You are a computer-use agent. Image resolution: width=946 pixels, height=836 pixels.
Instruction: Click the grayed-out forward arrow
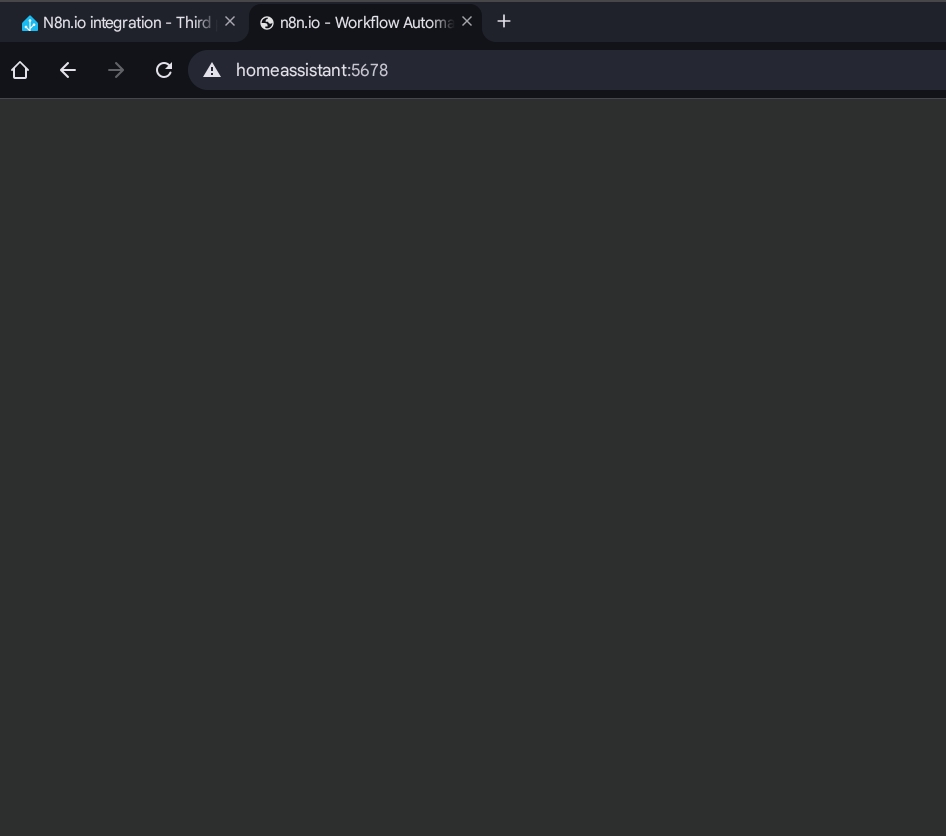click(116, 70)
